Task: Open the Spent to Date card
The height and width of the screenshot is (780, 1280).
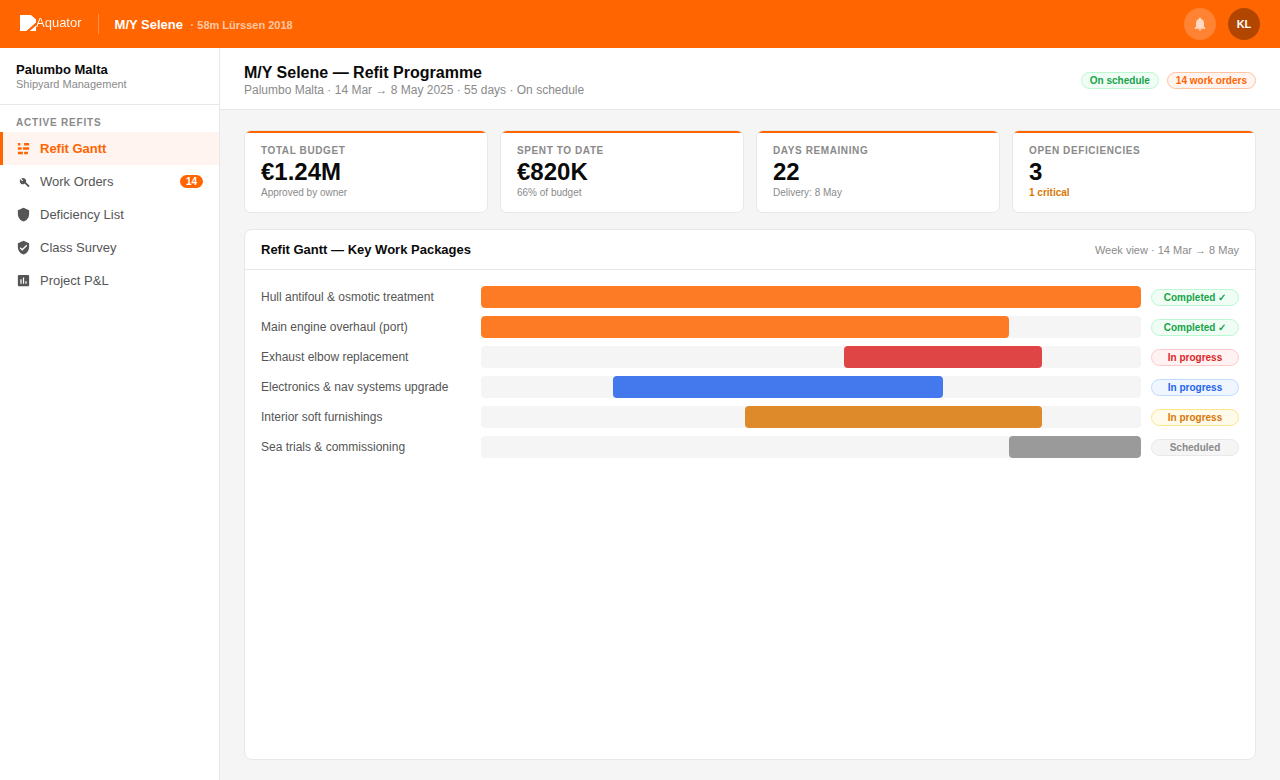Action: click(x=622, y=171)
